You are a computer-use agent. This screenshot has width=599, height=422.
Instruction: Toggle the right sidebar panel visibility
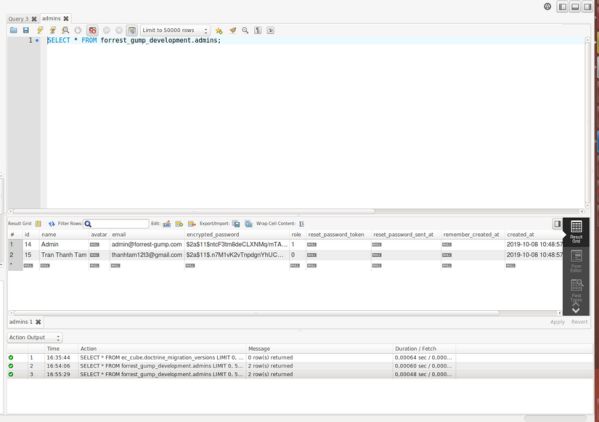pyautogui.click(x=587, y=7)
